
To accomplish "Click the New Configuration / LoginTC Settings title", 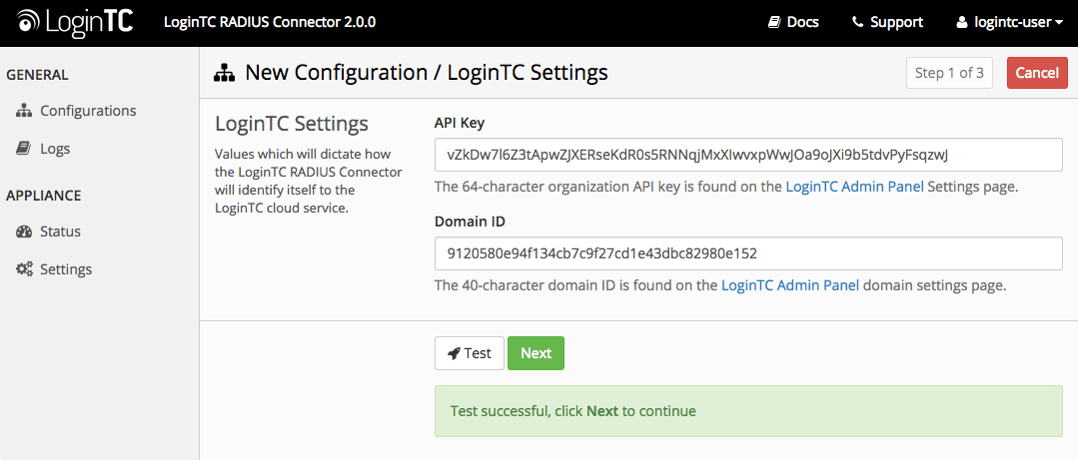I will 426,73.
